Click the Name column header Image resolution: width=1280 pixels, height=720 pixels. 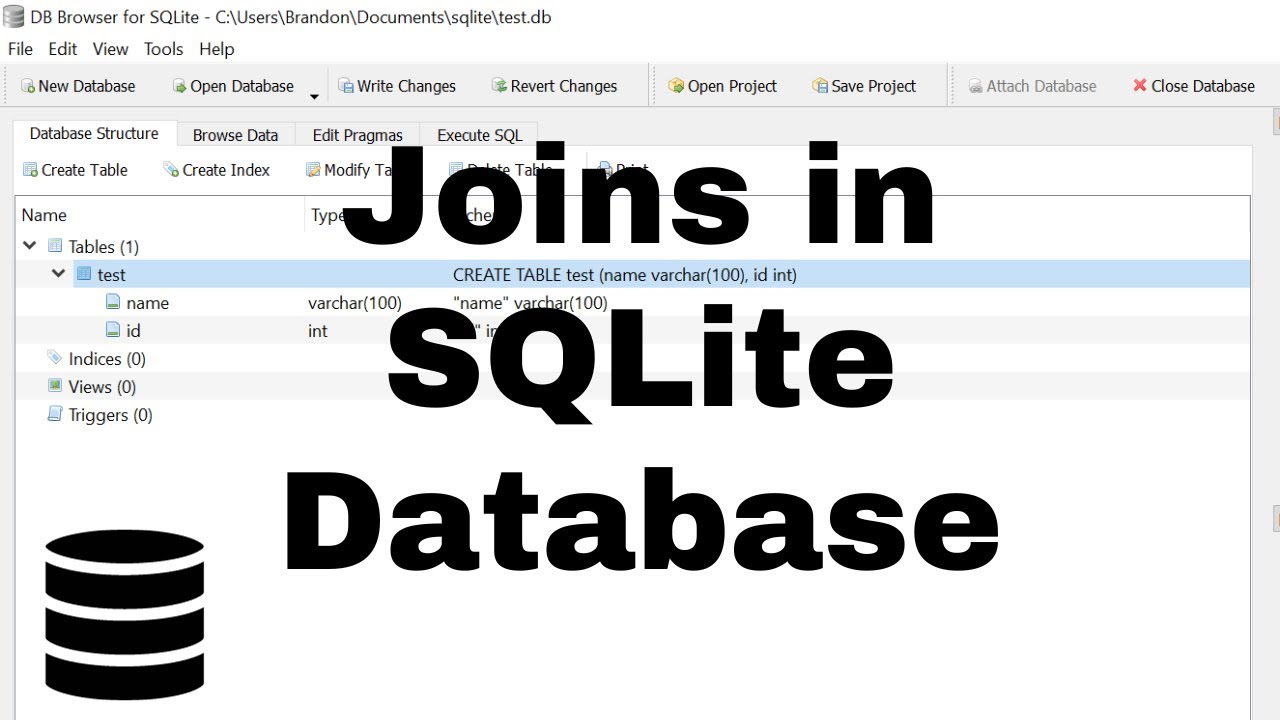(161, 215)
